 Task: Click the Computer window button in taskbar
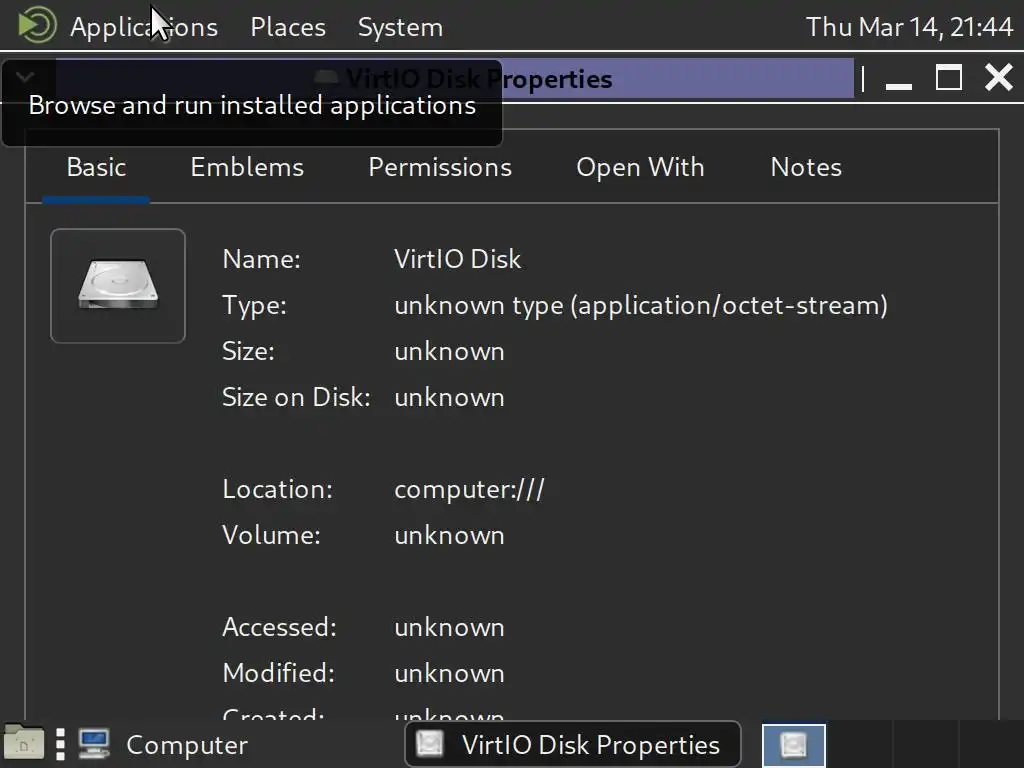(165, 744)
